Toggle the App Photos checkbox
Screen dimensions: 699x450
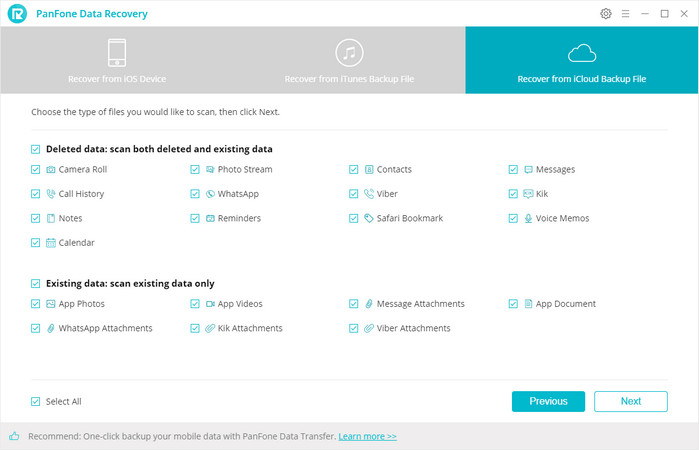pyautogui.click(x=36, y=304)
